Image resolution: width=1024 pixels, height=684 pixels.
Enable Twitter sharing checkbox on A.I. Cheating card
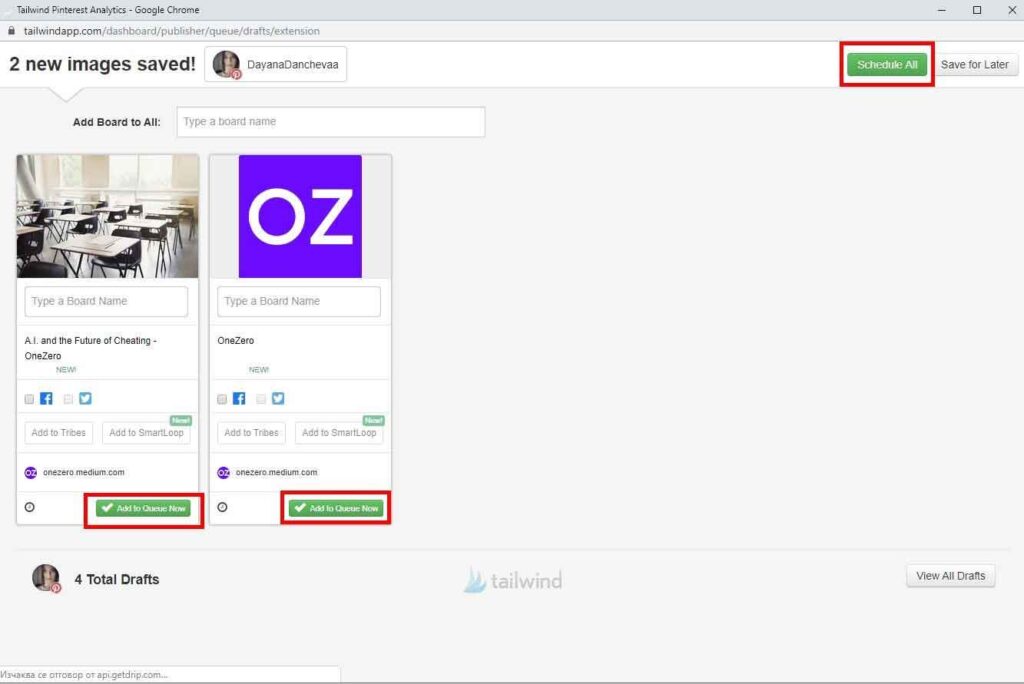coord(68,399)
